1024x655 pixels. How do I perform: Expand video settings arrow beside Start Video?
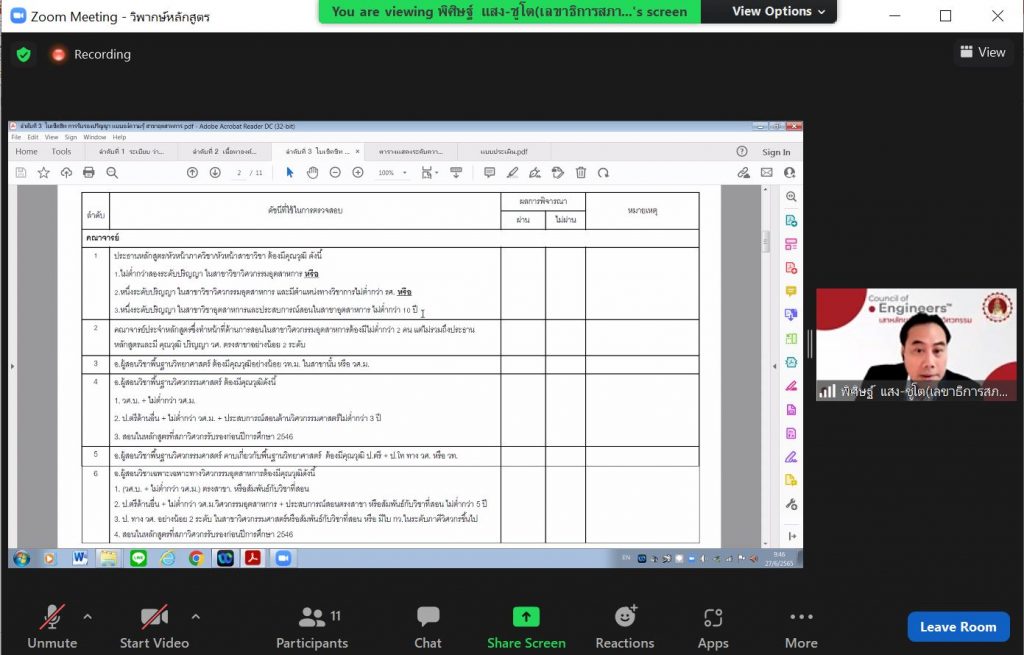coord(195,616)
